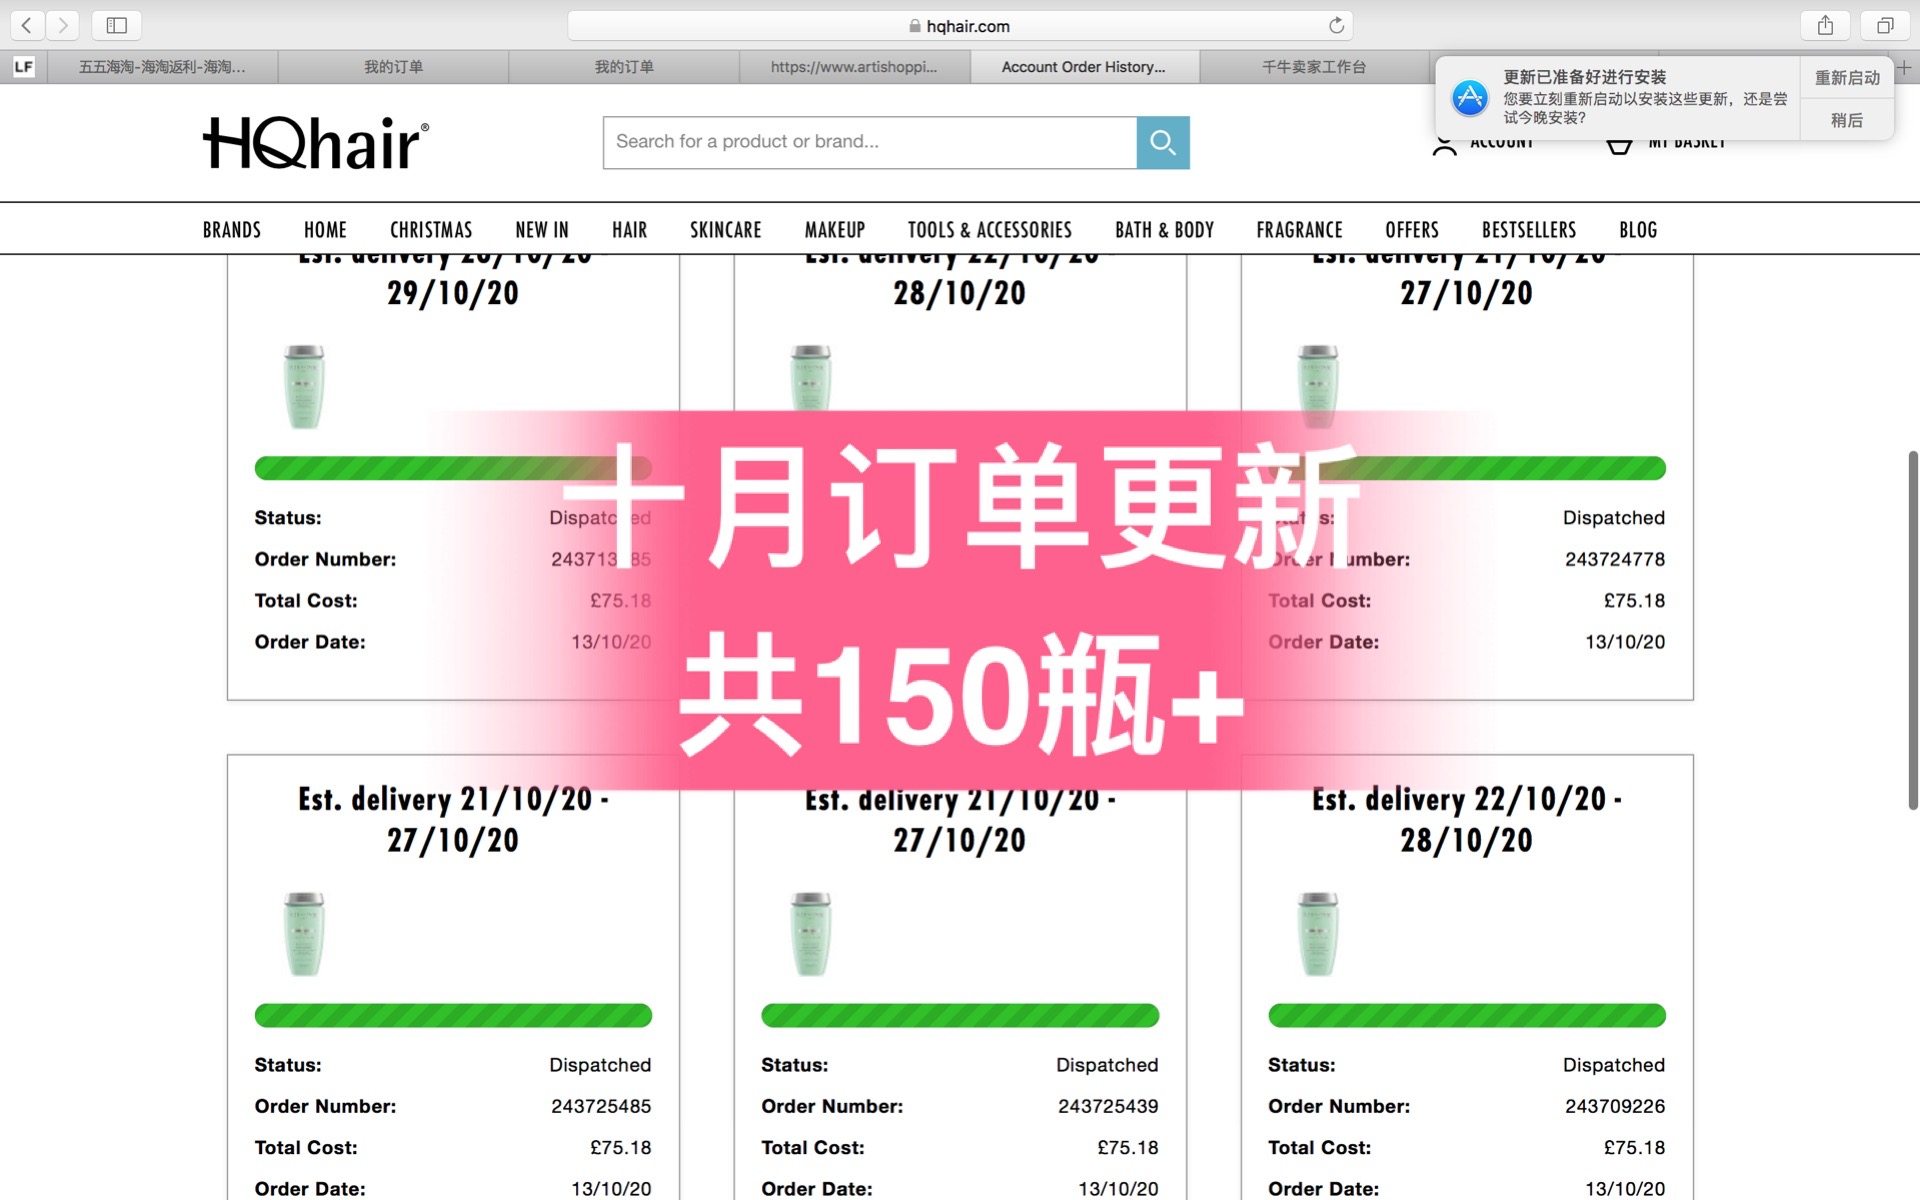Click the blue search magnifier button

1162,142
